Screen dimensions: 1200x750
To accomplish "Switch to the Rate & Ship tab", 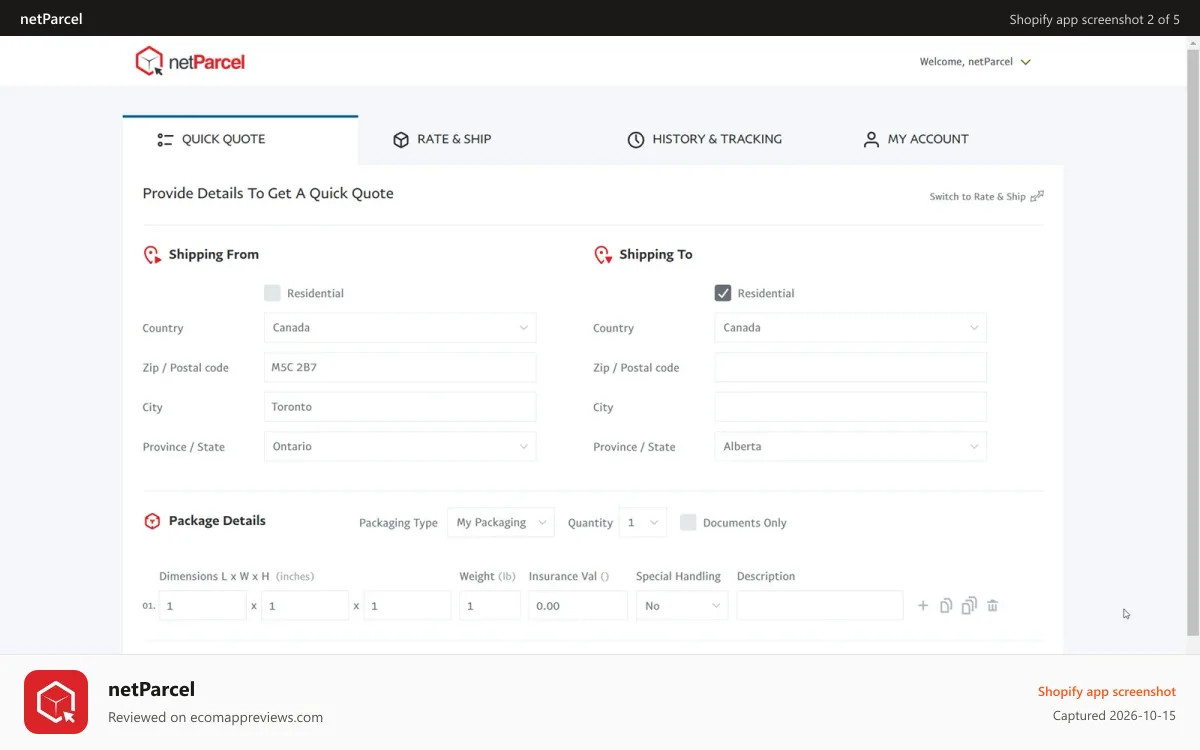I will pyautogui.click(x=441, y=140).
